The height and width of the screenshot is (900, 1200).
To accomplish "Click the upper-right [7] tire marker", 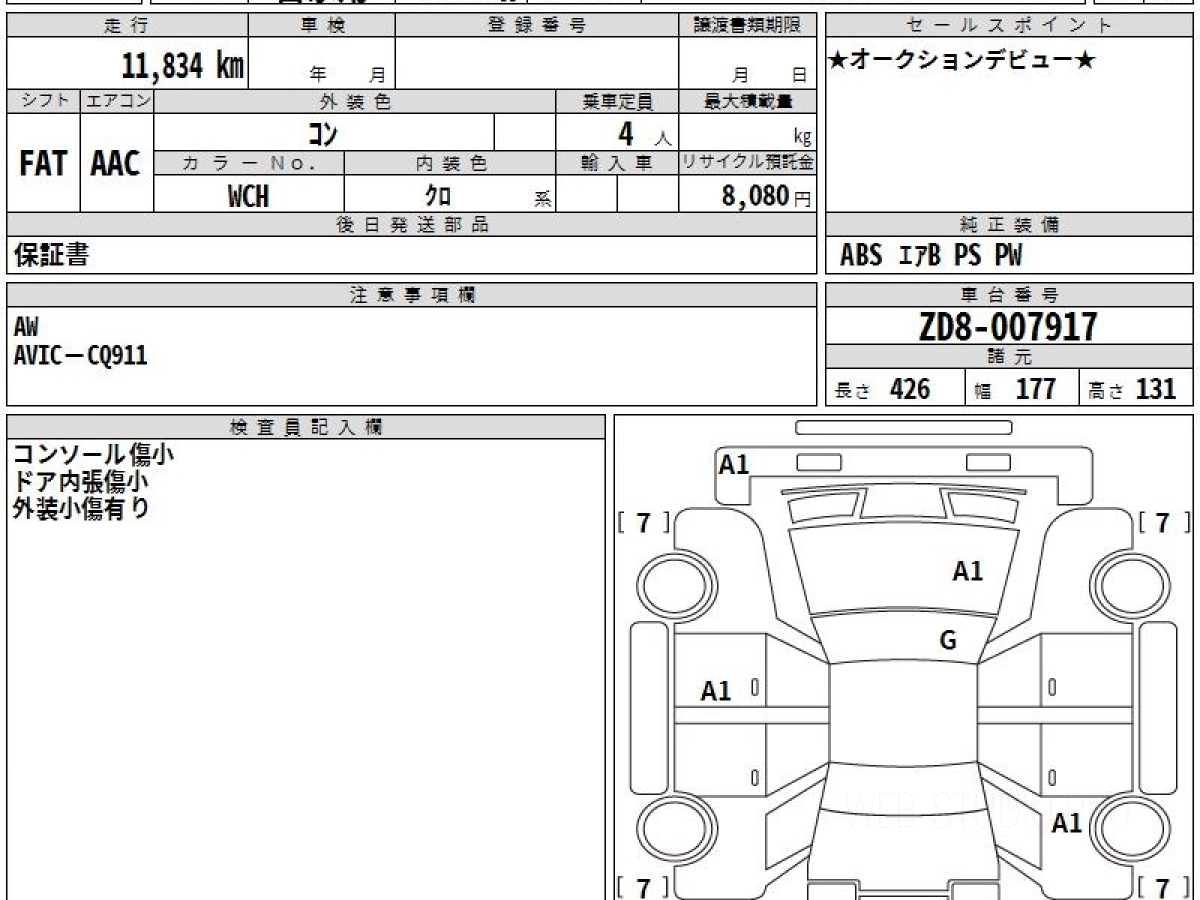I will coord(1164,522).
